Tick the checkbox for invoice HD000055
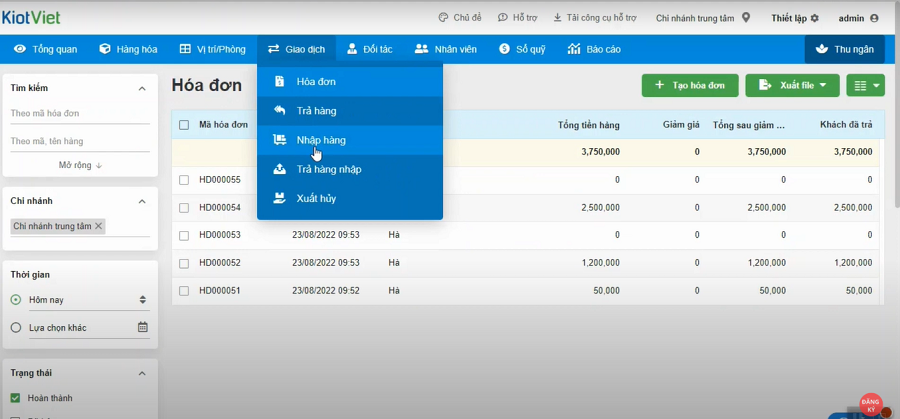The width and height of the screenshot is (900, 419). [x=184, y=180]
